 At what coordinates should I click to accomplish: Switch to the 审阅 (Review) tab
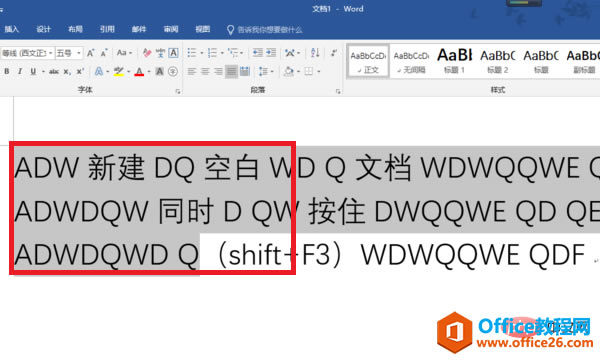click(171, 29)
